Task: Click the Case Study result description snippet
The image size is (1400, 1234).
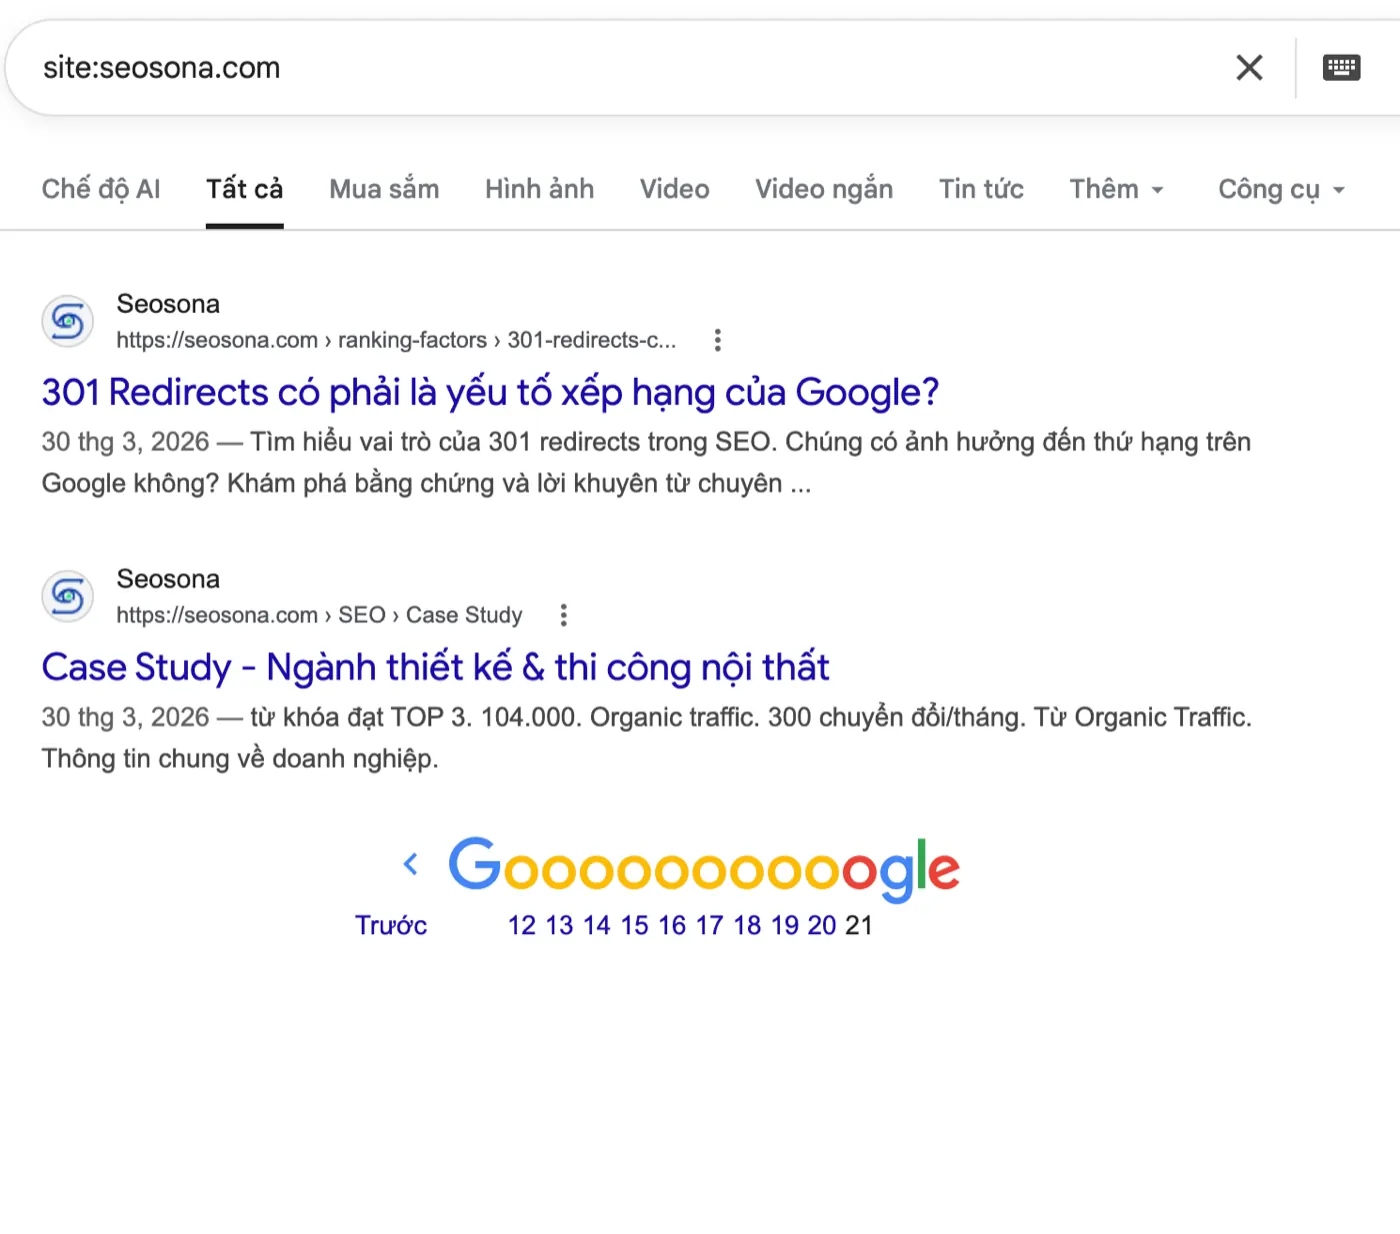Action: (x=646, y=738)
